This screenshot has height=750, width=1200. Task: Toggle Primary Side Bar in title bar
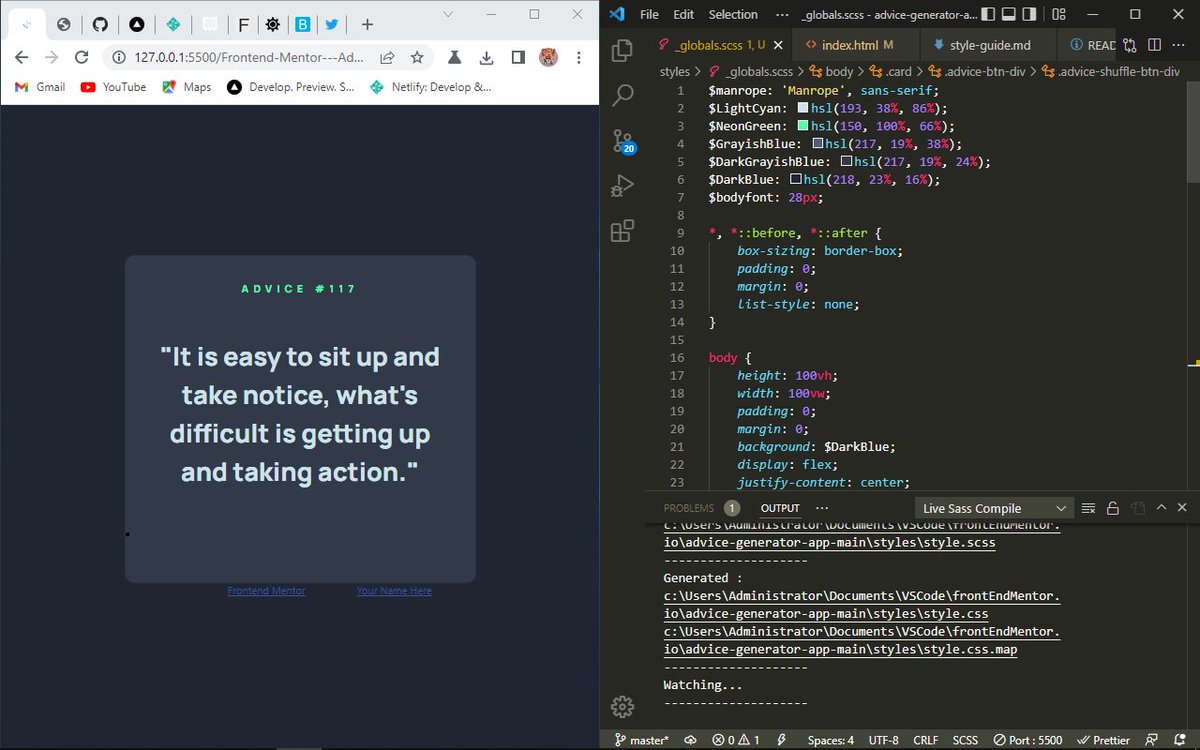point(988,14)
